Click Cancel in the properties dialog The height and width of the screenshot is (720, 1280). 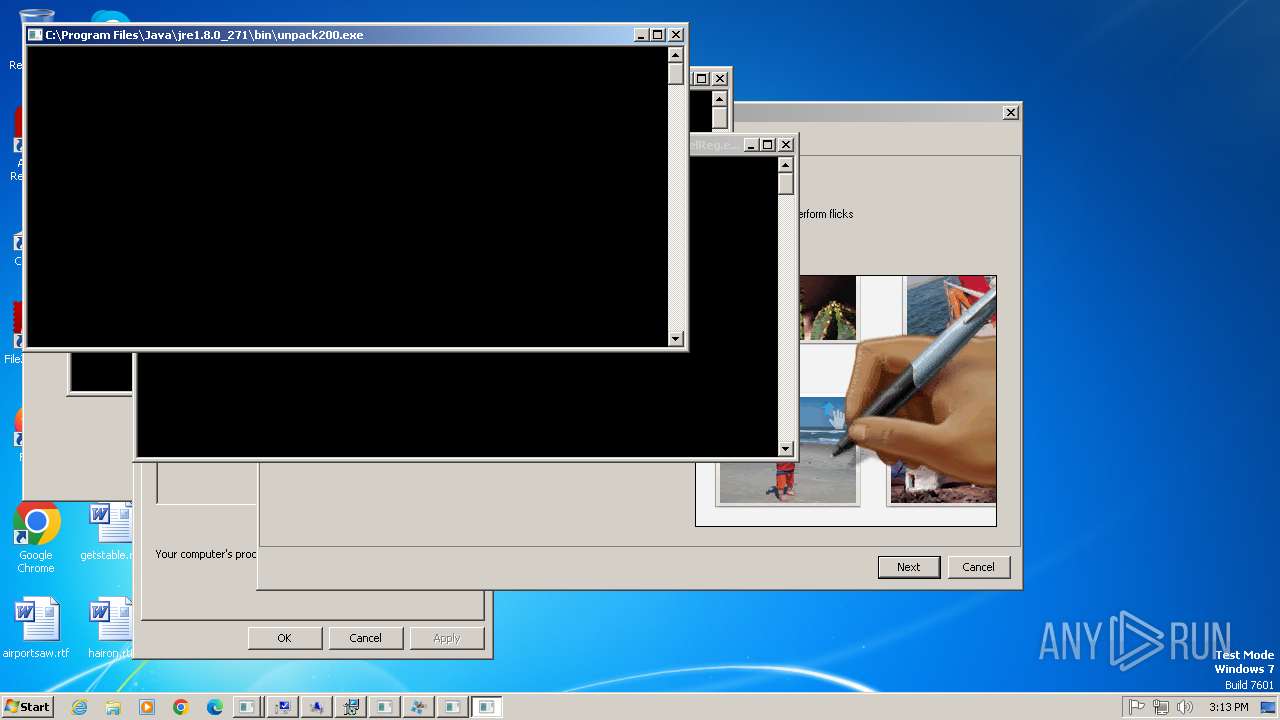coord(365,638)
